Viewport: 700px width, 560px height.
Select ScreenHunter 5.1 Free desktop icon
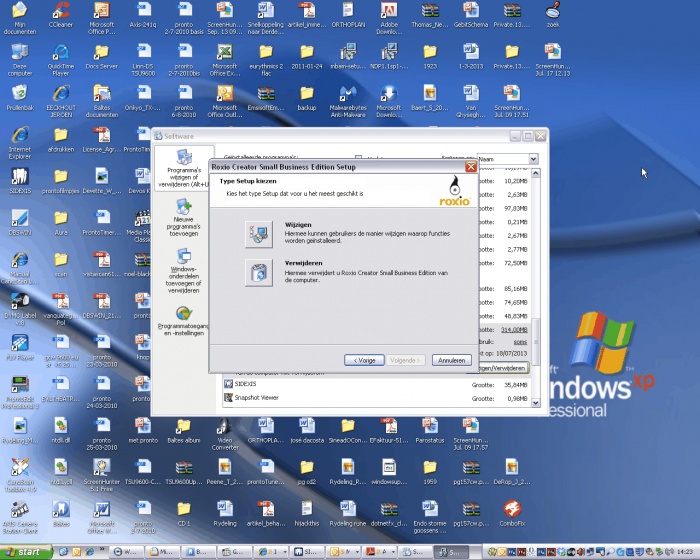tap(101, 475)
